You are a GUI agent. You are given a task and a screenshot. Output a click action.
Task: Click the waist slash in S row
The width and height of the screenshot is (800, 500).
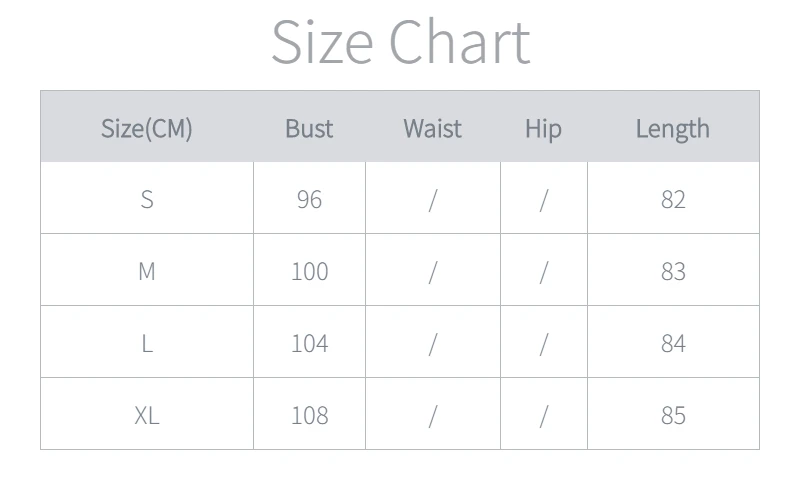pyautogui.click(x=433, y=200)
